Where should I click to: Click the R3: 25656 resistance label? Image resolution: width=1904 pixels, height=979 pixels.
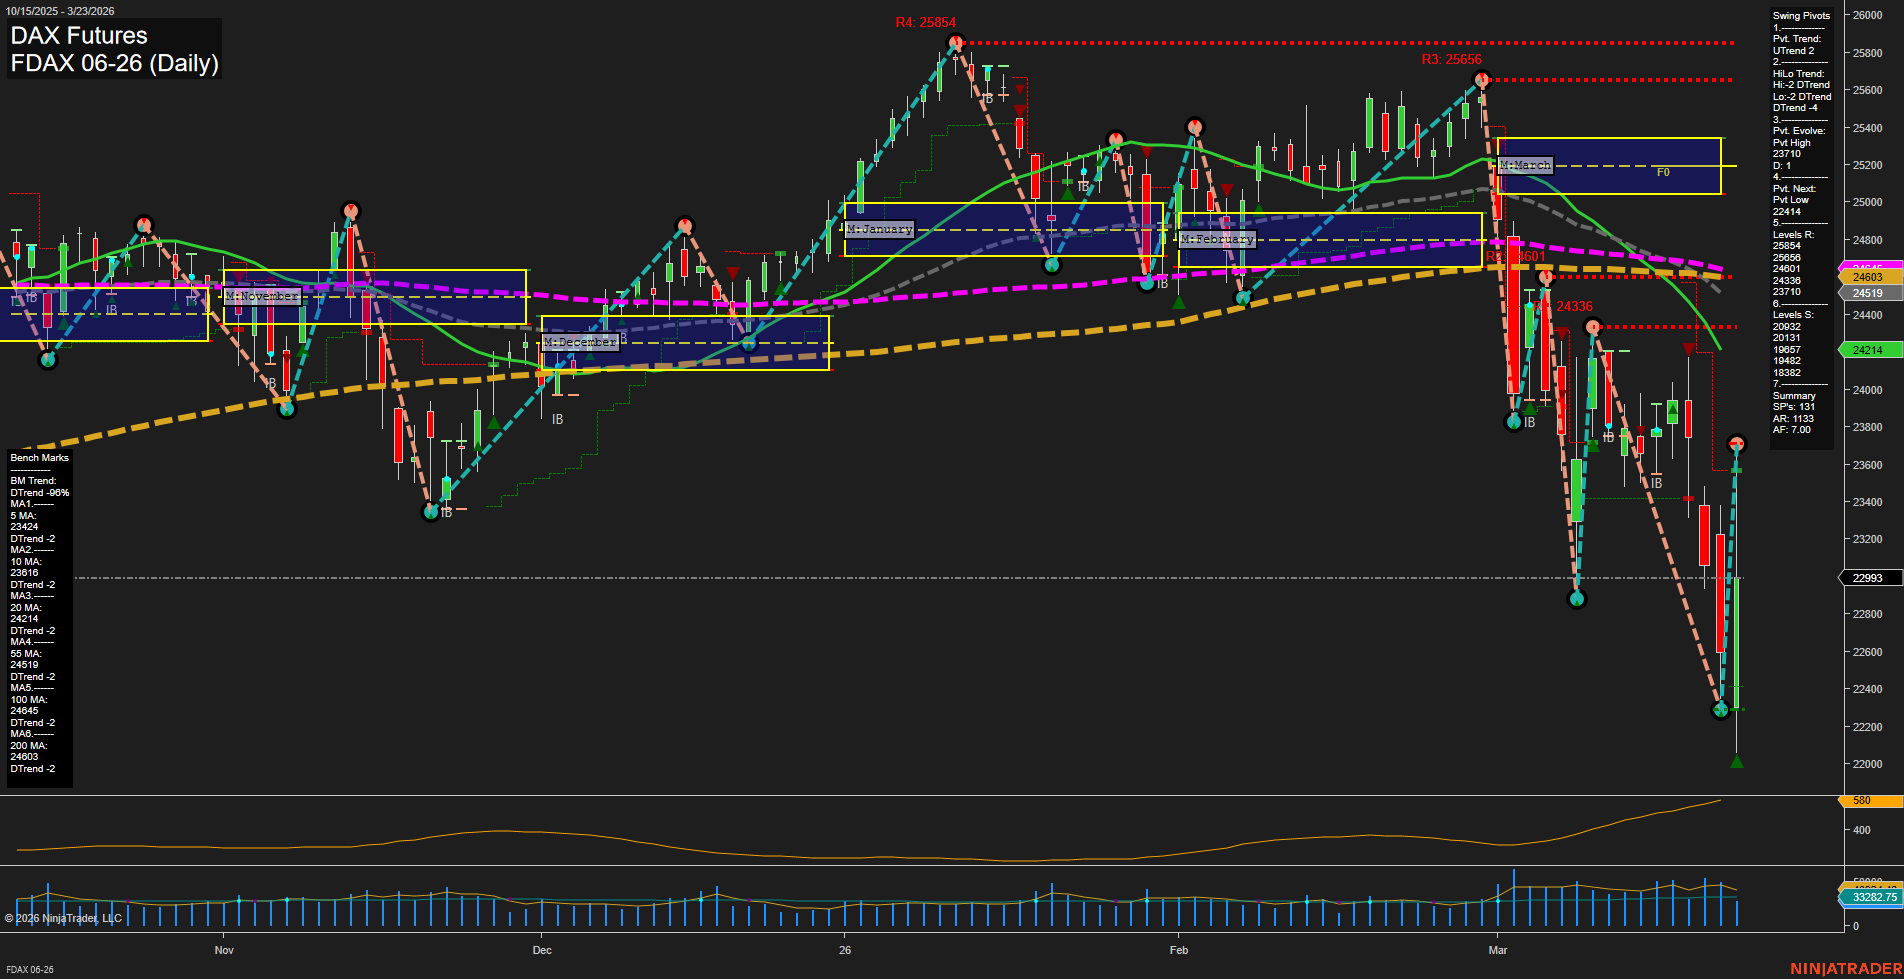coord(1450,59)
